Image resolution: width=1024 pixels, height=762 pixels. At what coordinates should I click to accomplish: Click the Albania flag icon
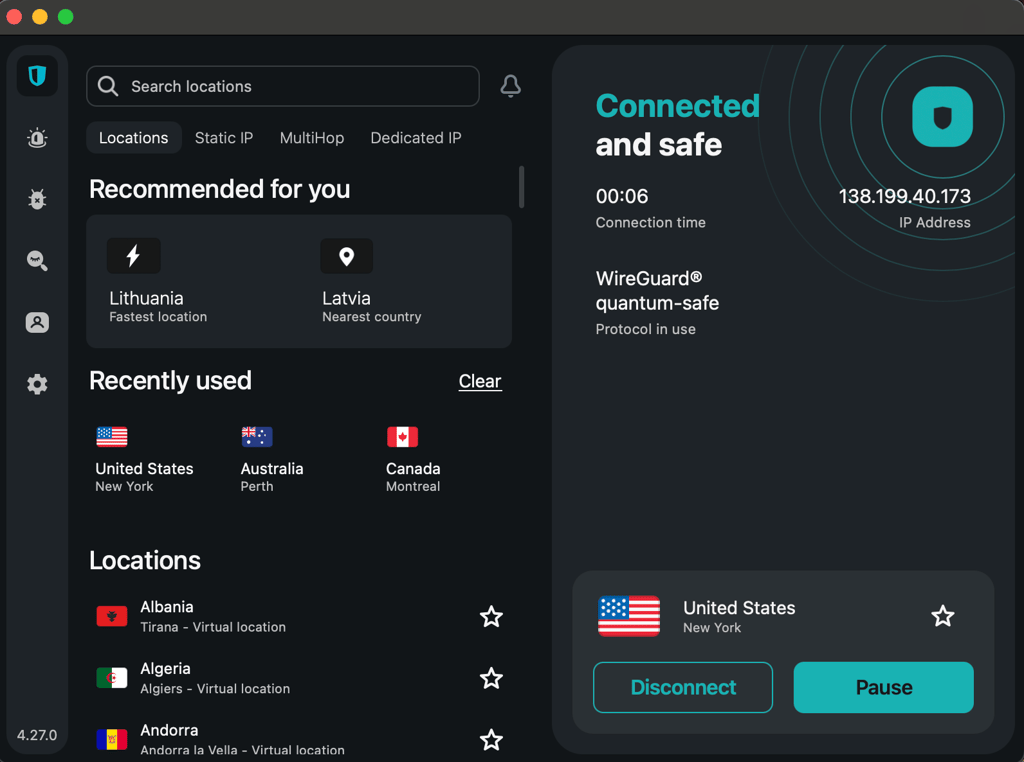point(112,616)
